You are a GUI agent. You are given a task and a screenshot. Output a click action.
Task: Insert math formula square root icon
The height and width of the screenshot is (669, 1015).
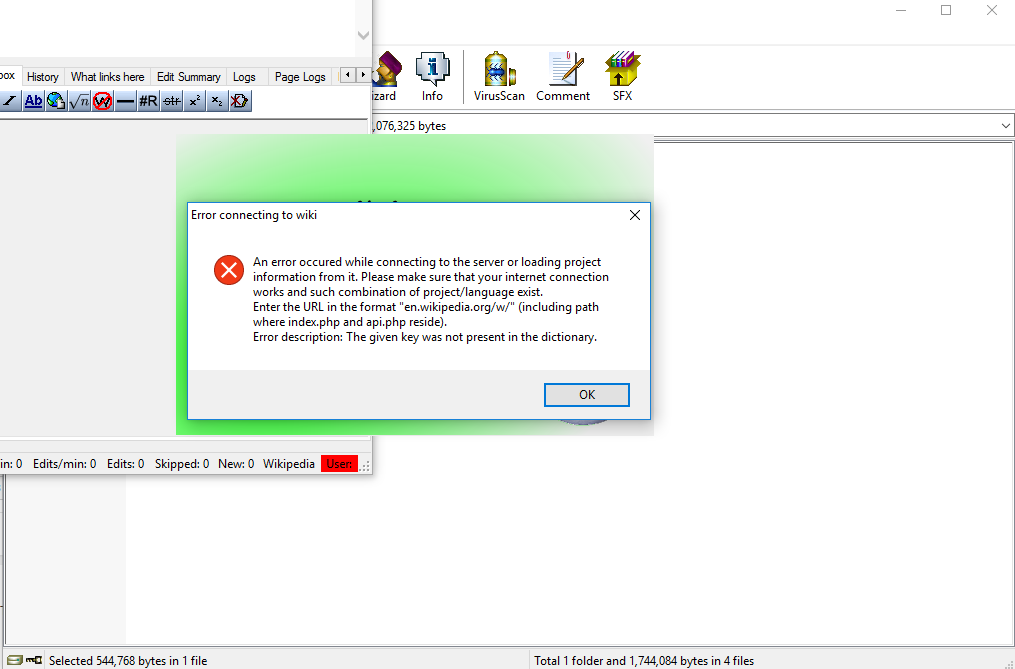pos(80,101)
